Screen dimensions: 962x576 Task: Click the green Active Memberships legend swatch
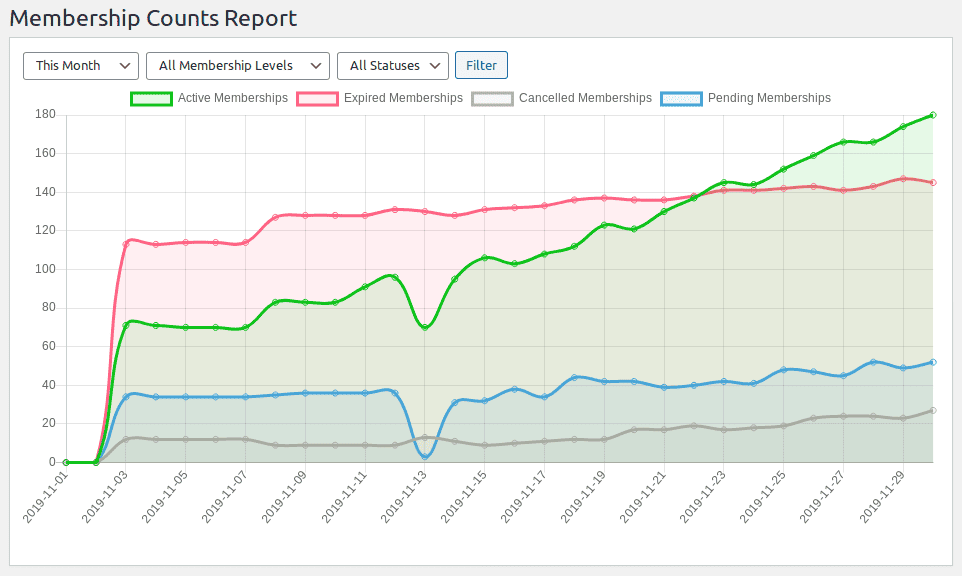tap(152, 98)
